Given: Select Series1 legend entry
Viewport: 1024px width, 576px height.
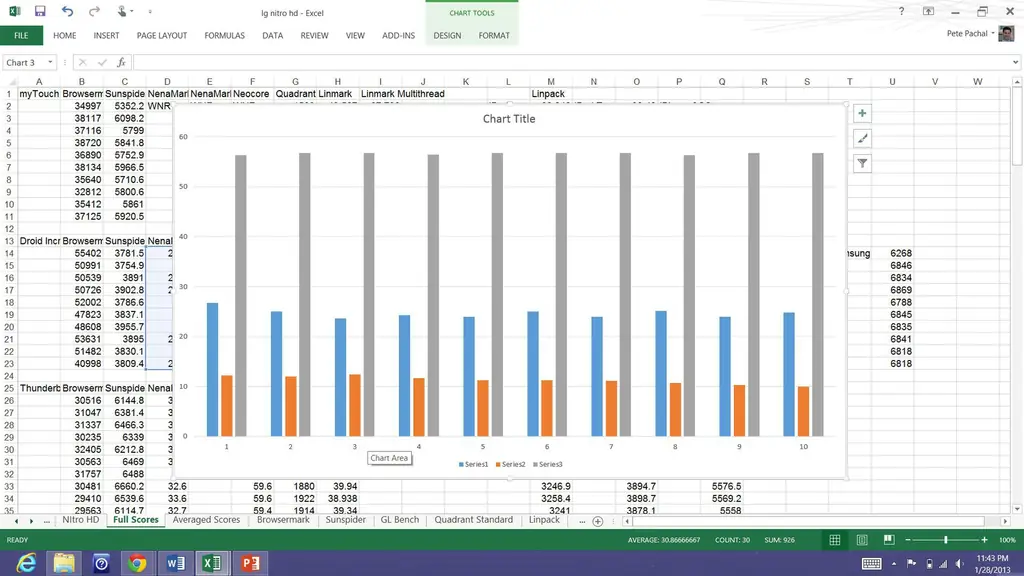Looking at the screenshot, I should (x=473, y=464).
